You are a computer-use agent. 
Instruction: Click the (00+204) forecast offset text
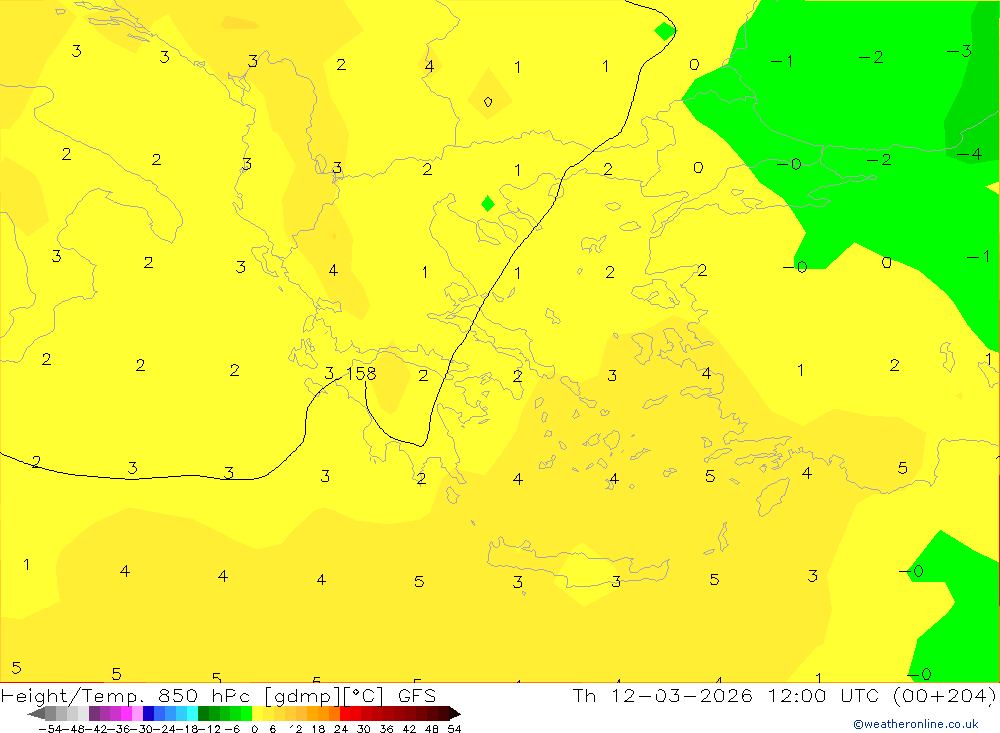click(x=945, y=695)
